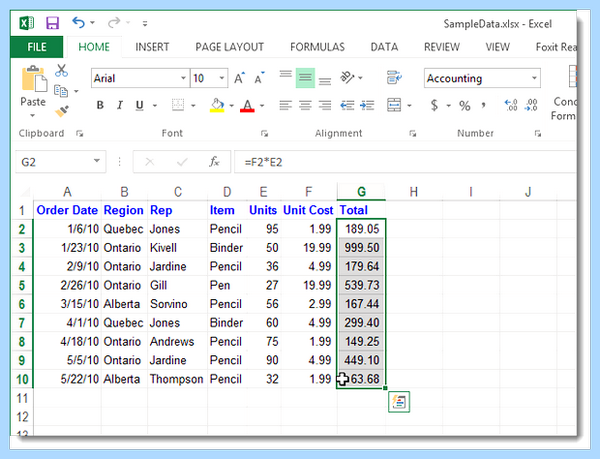This screenshot has height=459, width=600.
Task: Click the Undo arrow icon
Action: click(x=78, y=23)
